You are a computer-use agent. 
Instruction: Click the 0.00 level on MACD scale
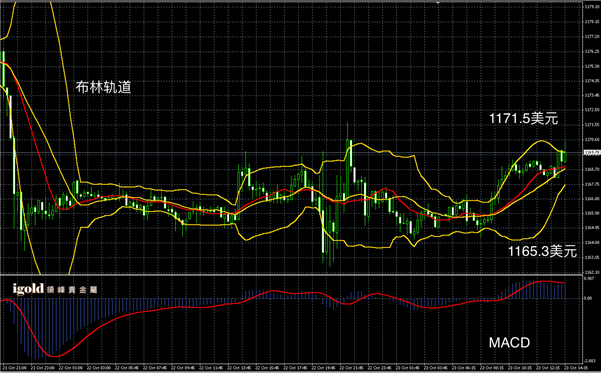pyautogui.click(x=588, y=298)
